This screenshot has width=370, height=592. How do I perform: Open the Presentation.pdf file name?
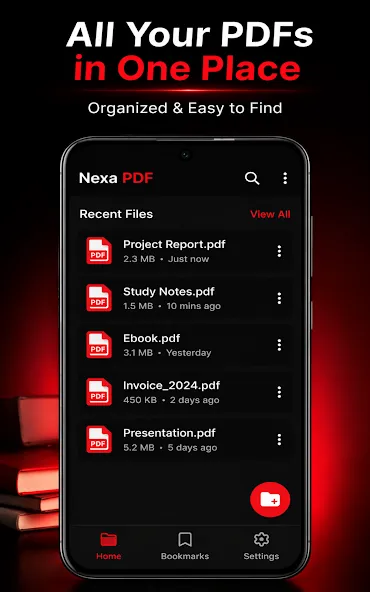[x=170, y=433]
